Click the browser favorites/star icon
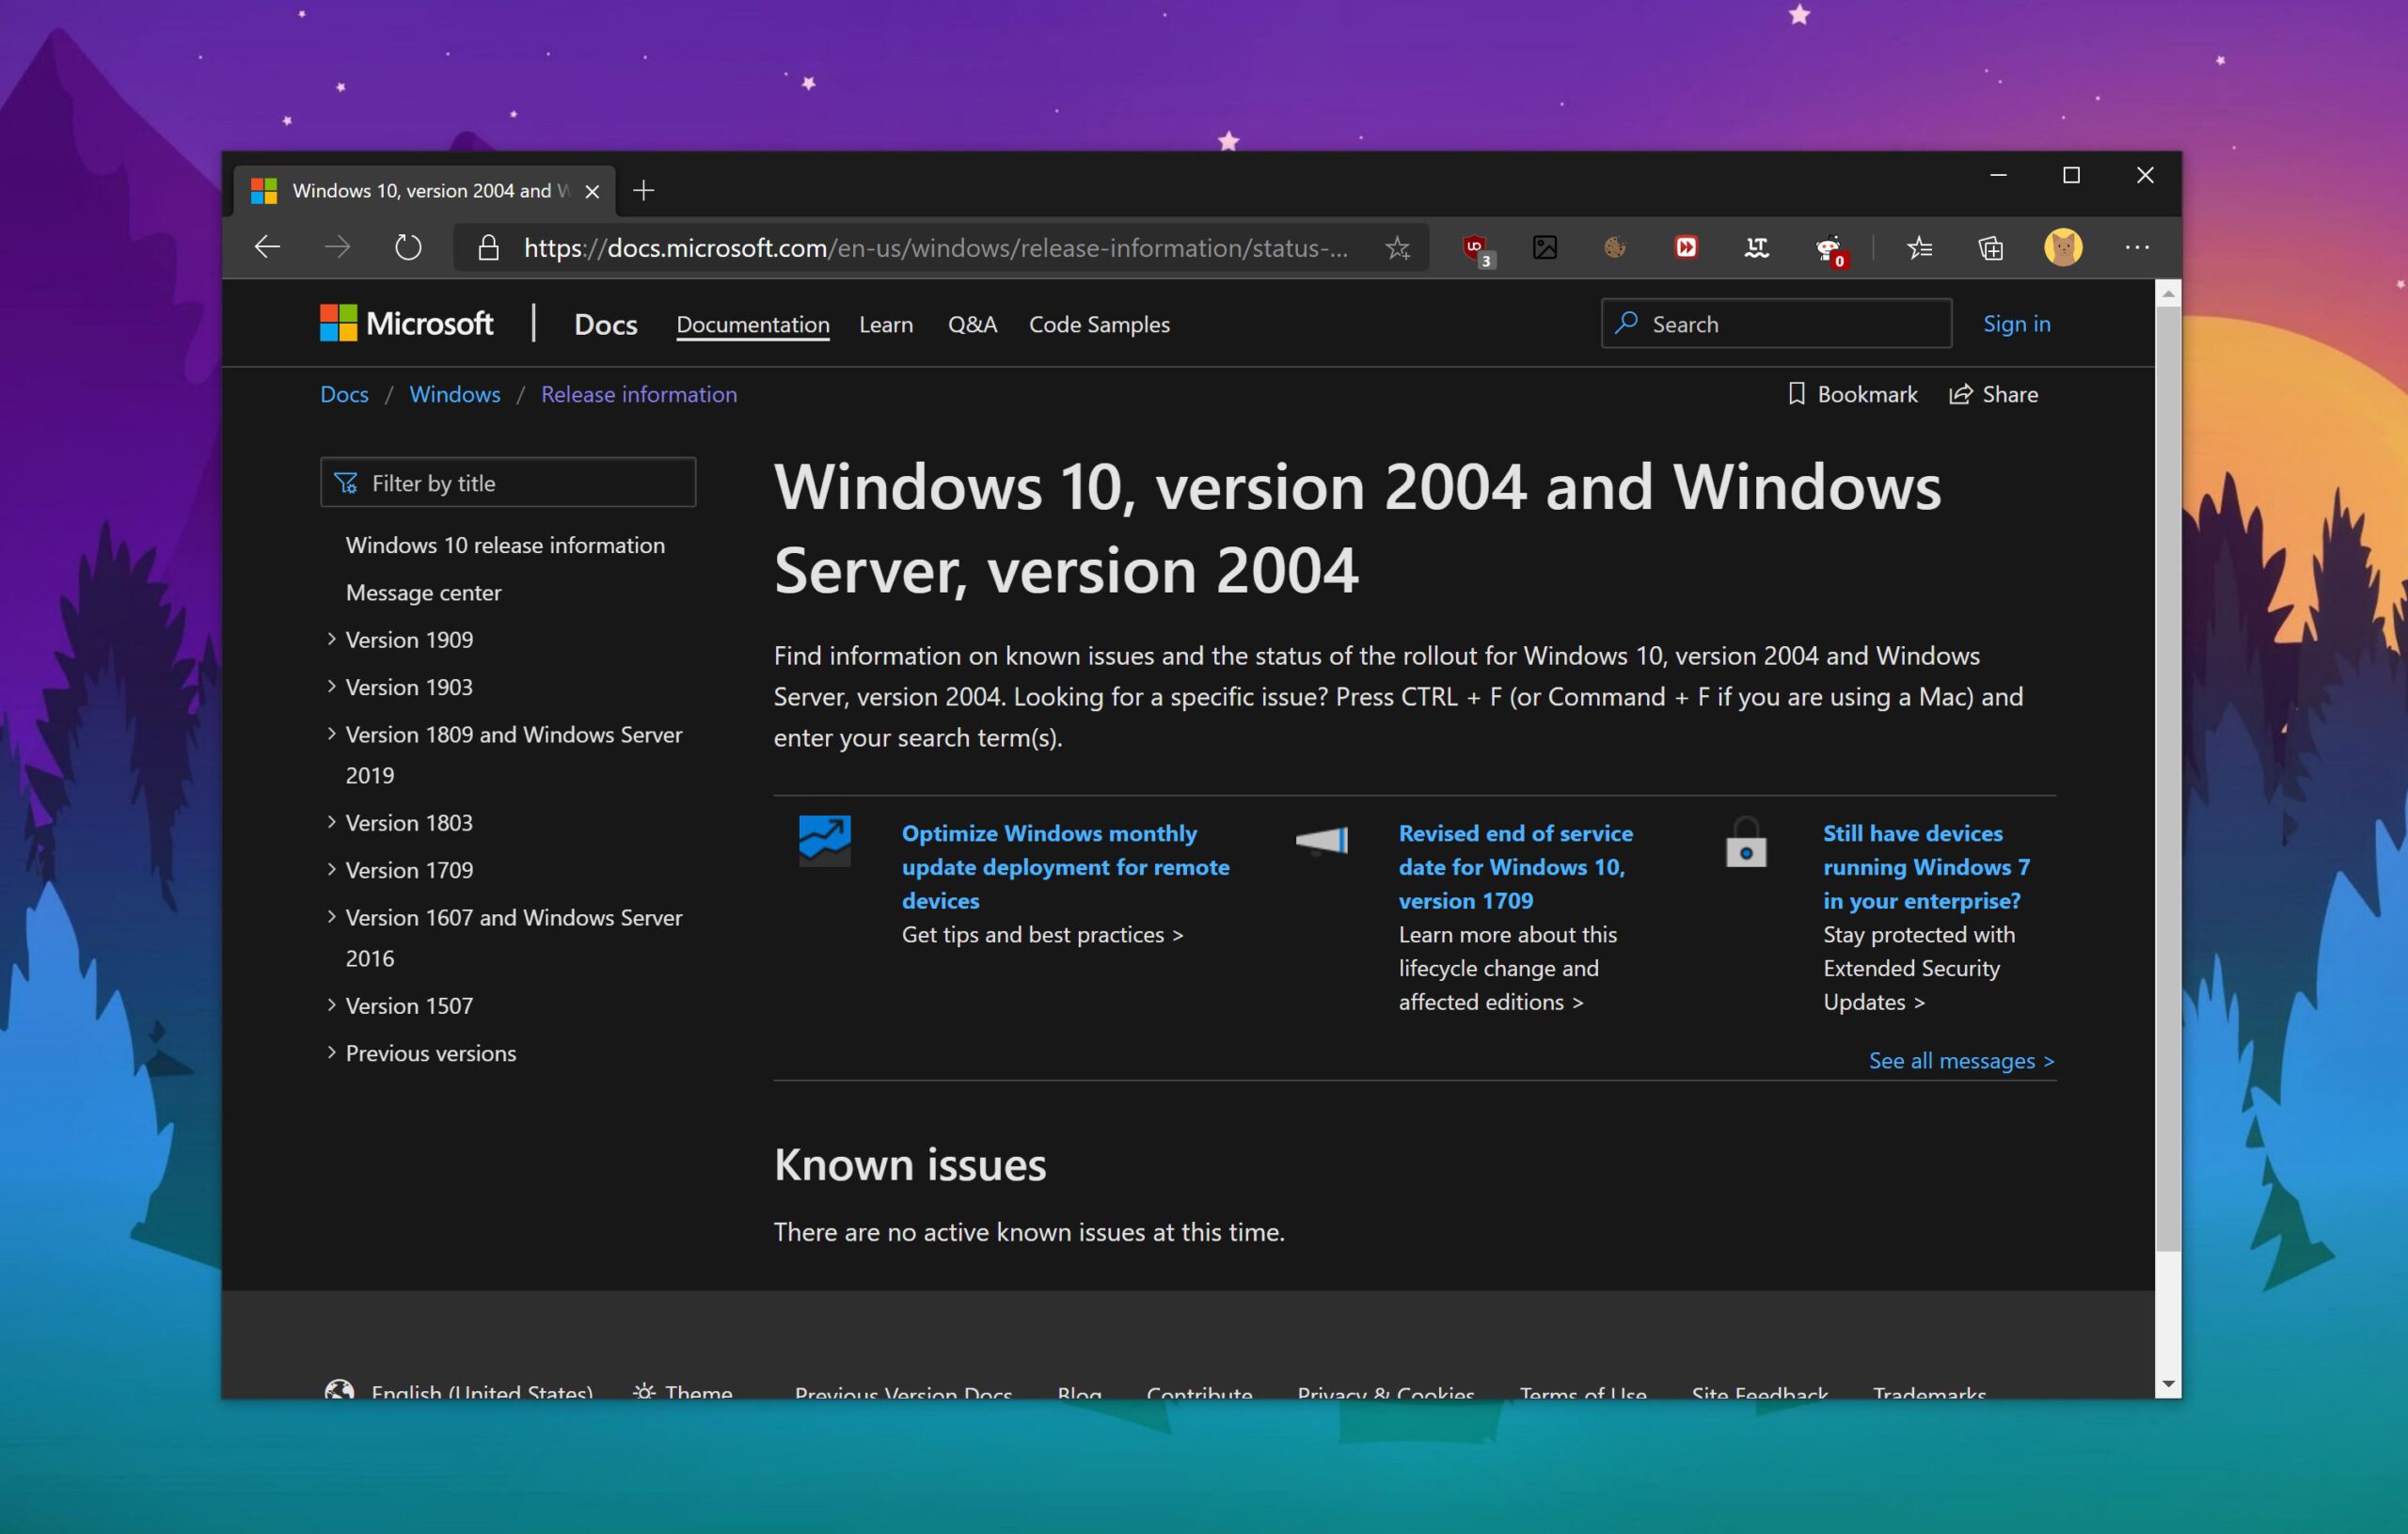The image size is (2408, 1534). (1397, 247)
